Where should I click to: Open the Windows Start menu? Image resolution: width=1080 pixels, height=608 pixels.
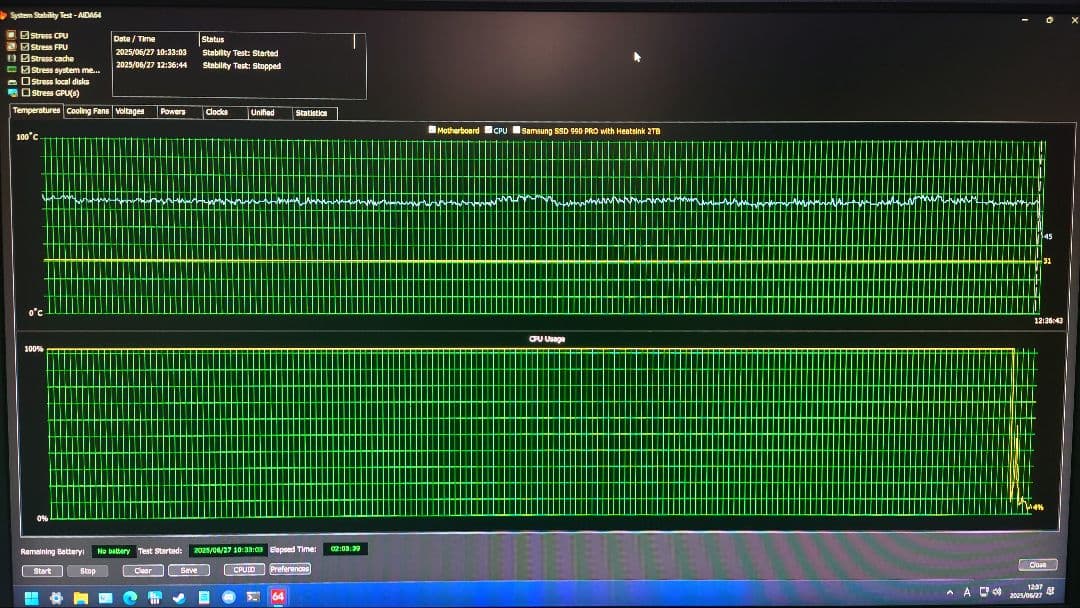30,597
